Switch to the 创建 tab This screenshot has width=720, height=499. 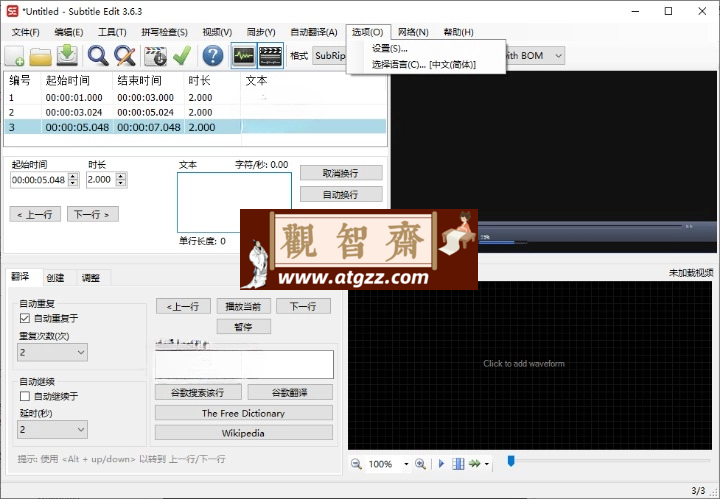click(x=55, y=278)
